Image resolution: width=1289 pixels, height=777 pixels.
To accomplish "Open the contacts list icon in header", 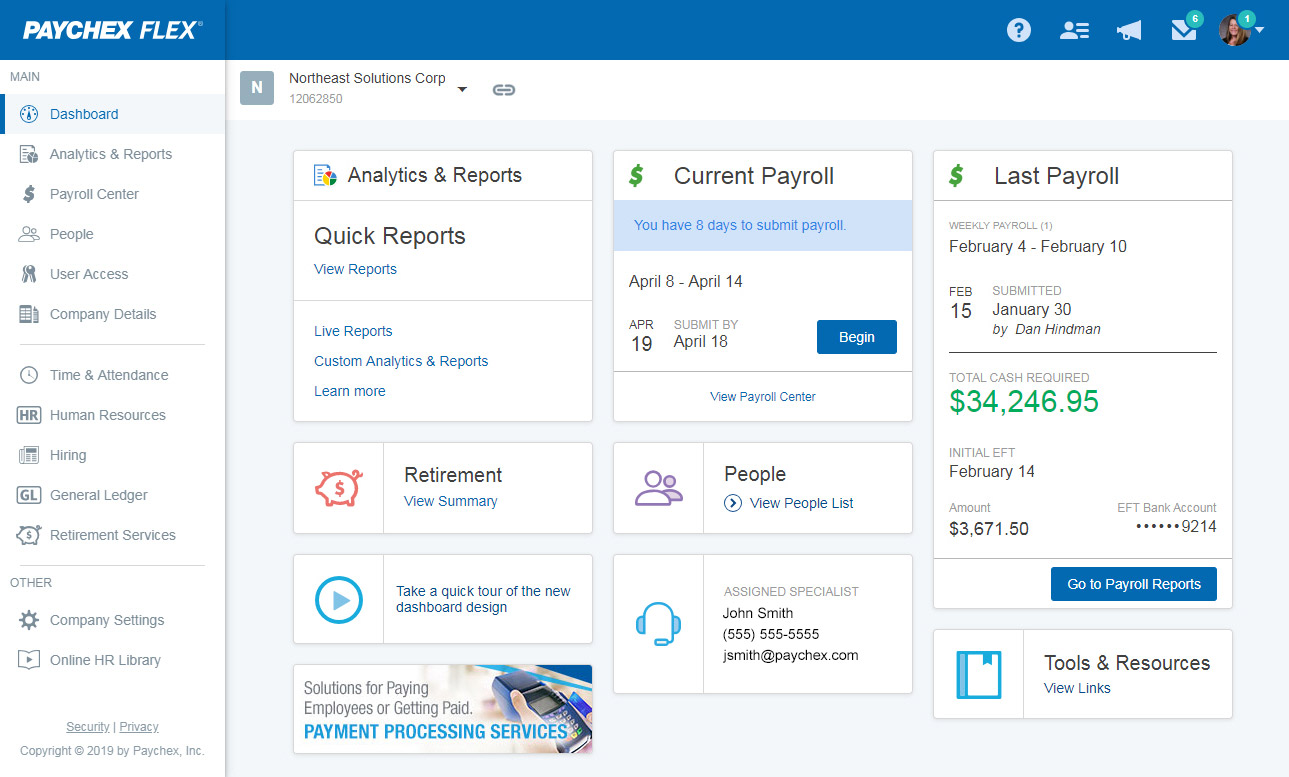I will [x=1074, y=30].
